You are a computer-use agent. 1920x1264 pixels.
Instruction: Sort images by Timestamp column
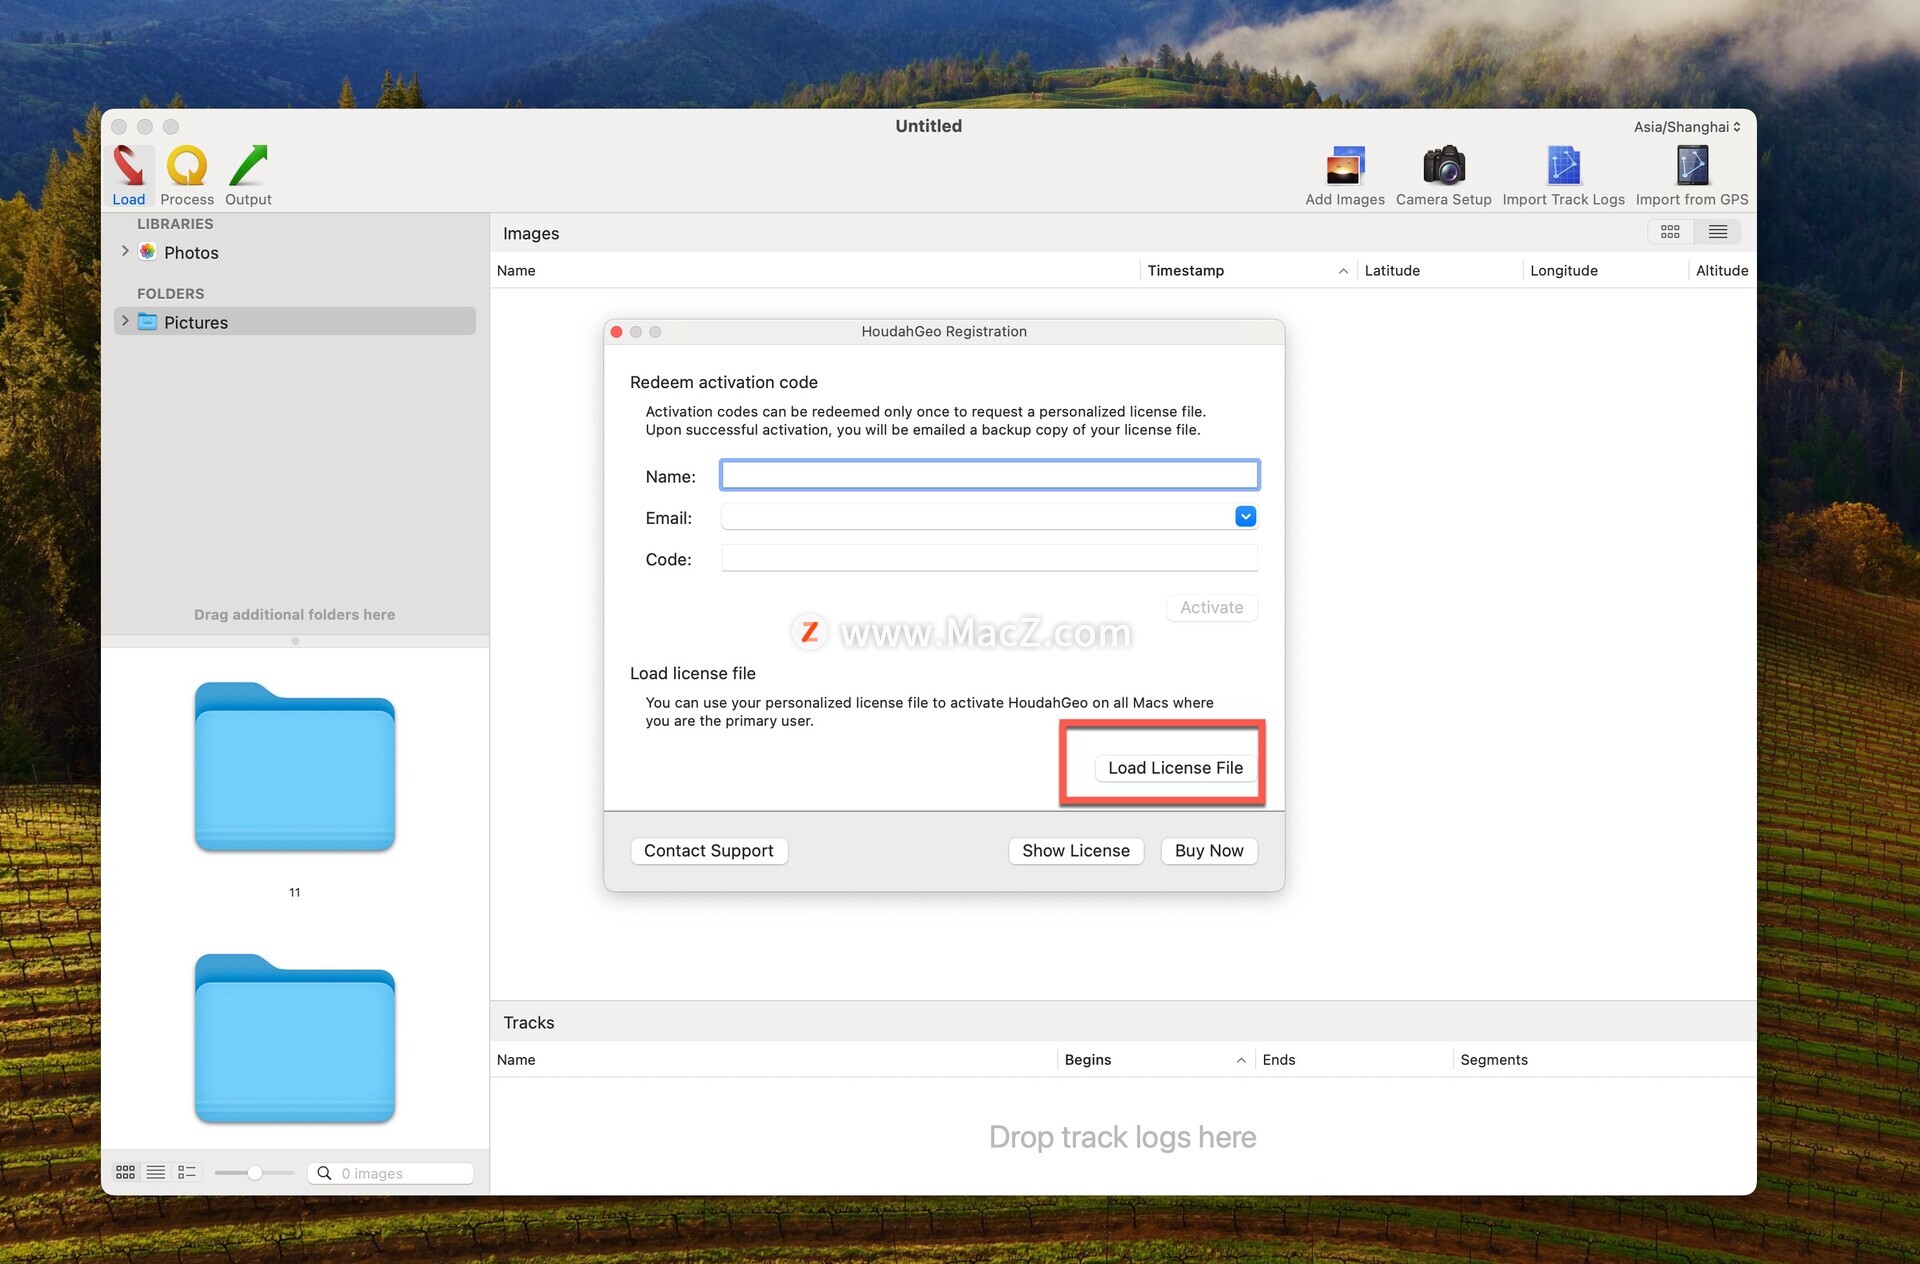tap(1247, 271)
